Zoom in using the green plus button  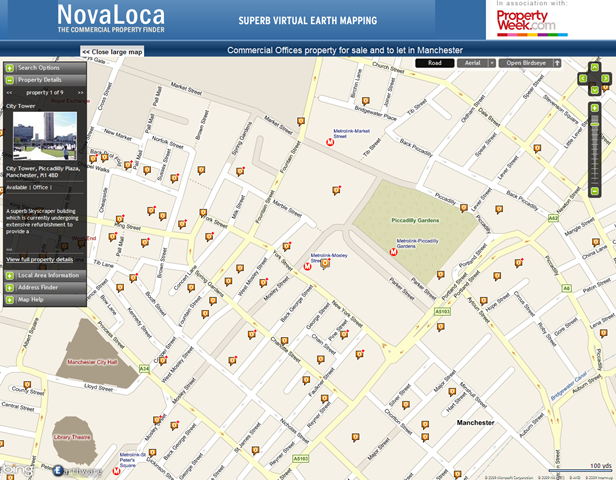point(595,108)
